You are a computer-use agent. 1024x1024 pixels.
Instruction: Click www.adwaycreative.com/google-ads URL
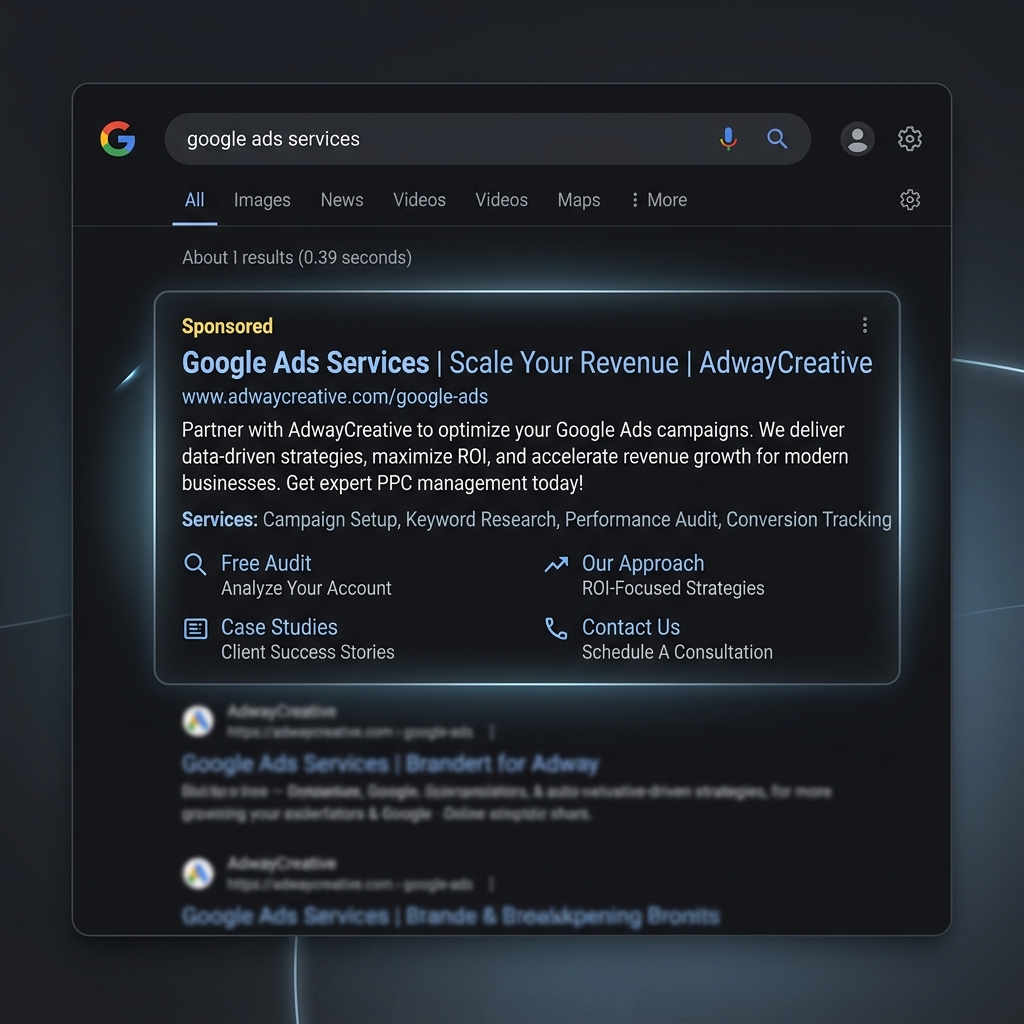coord(334,396)
